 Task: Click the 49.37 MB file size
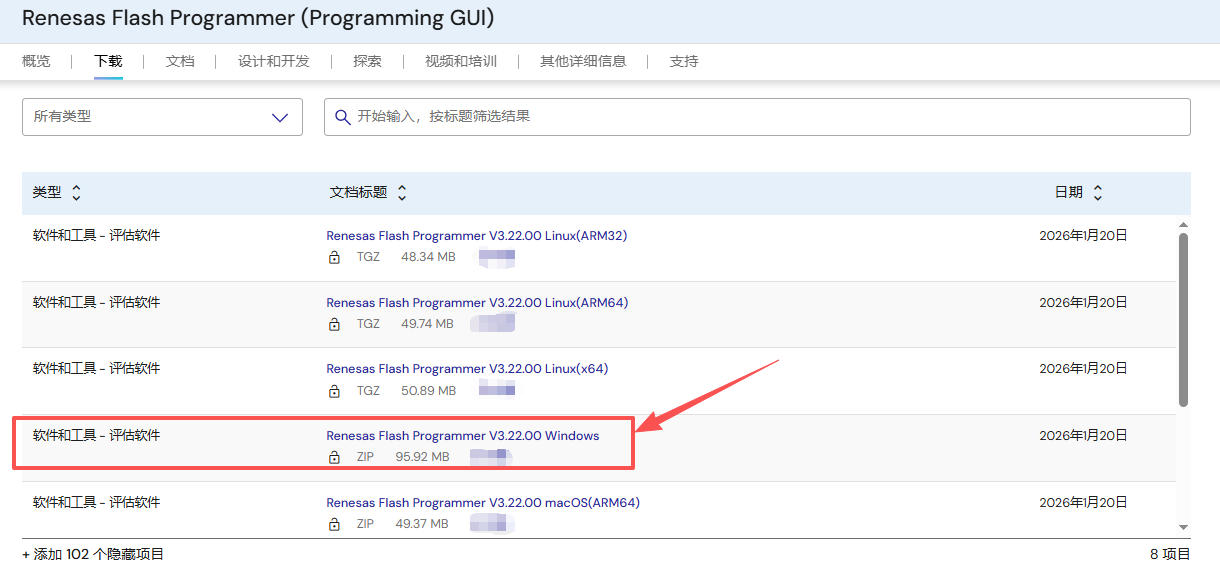421,524
